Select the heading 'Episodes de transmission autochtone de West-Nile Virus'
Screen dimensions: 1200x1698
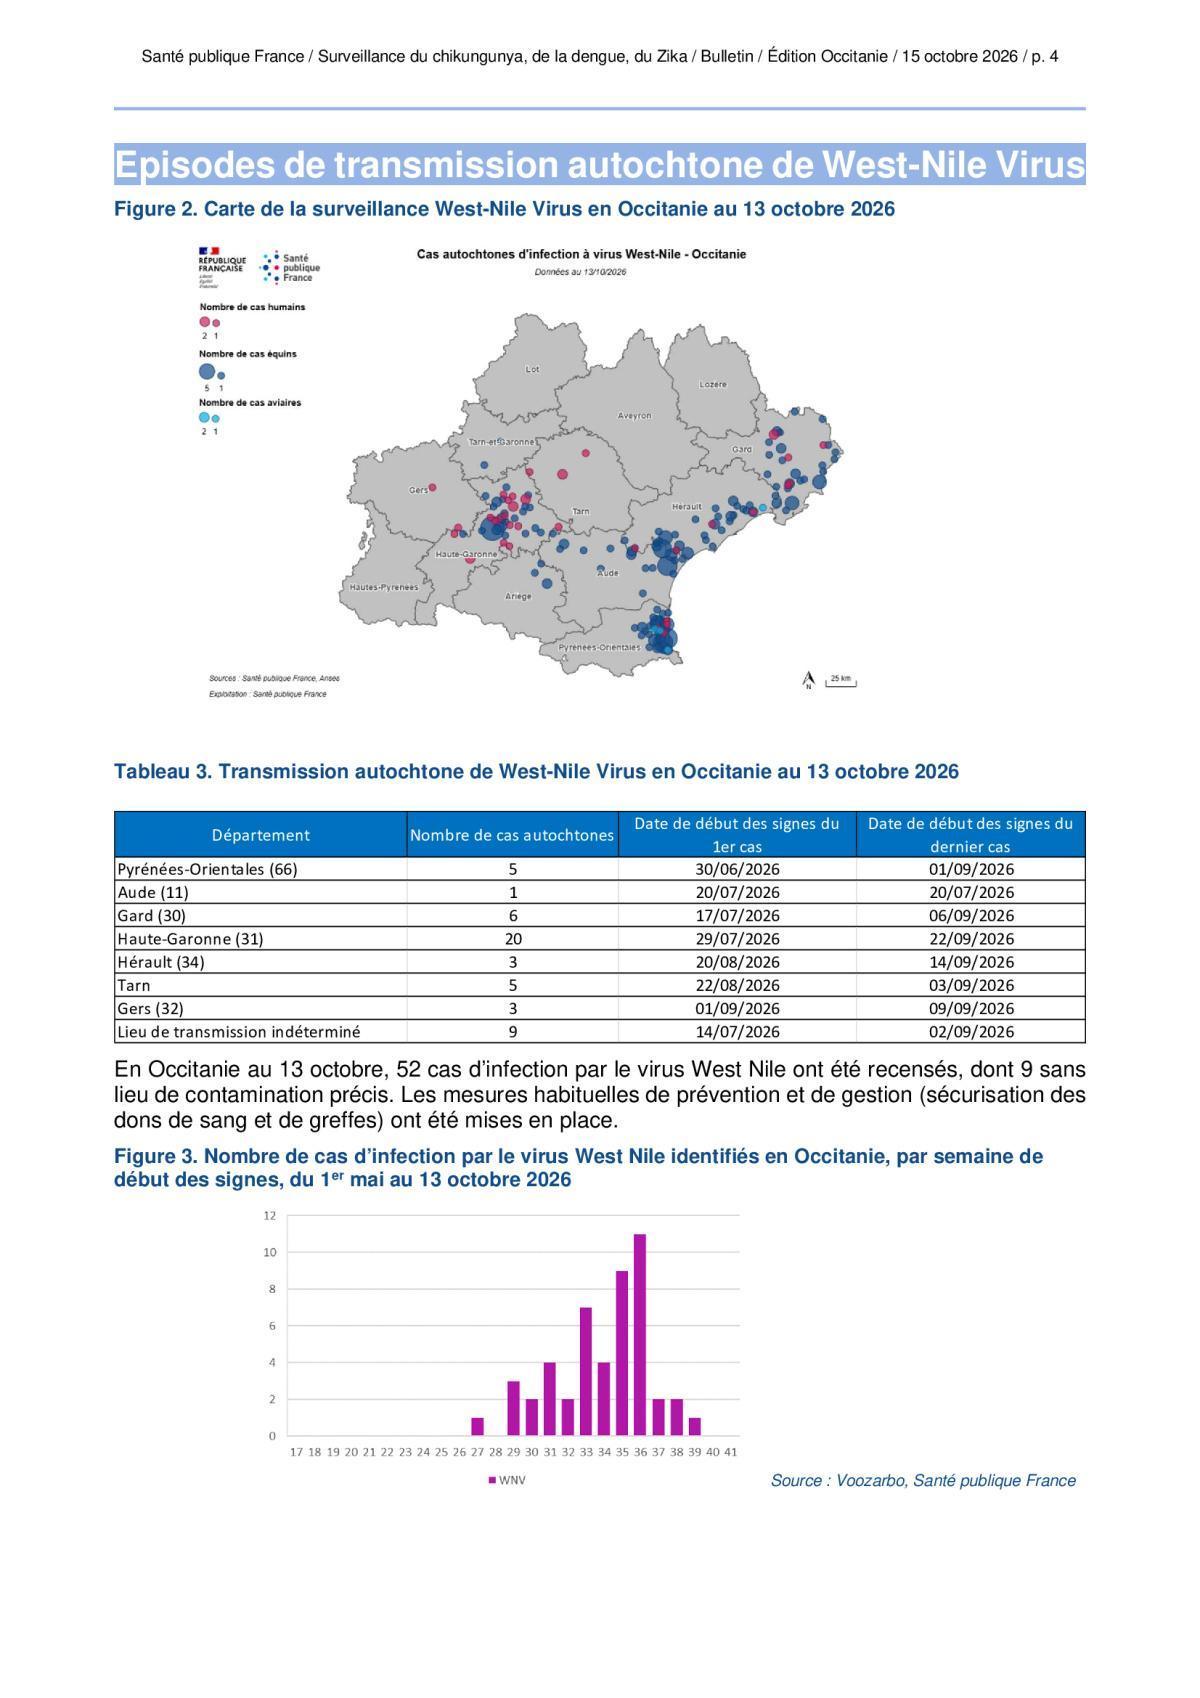[x=600, y=165]
